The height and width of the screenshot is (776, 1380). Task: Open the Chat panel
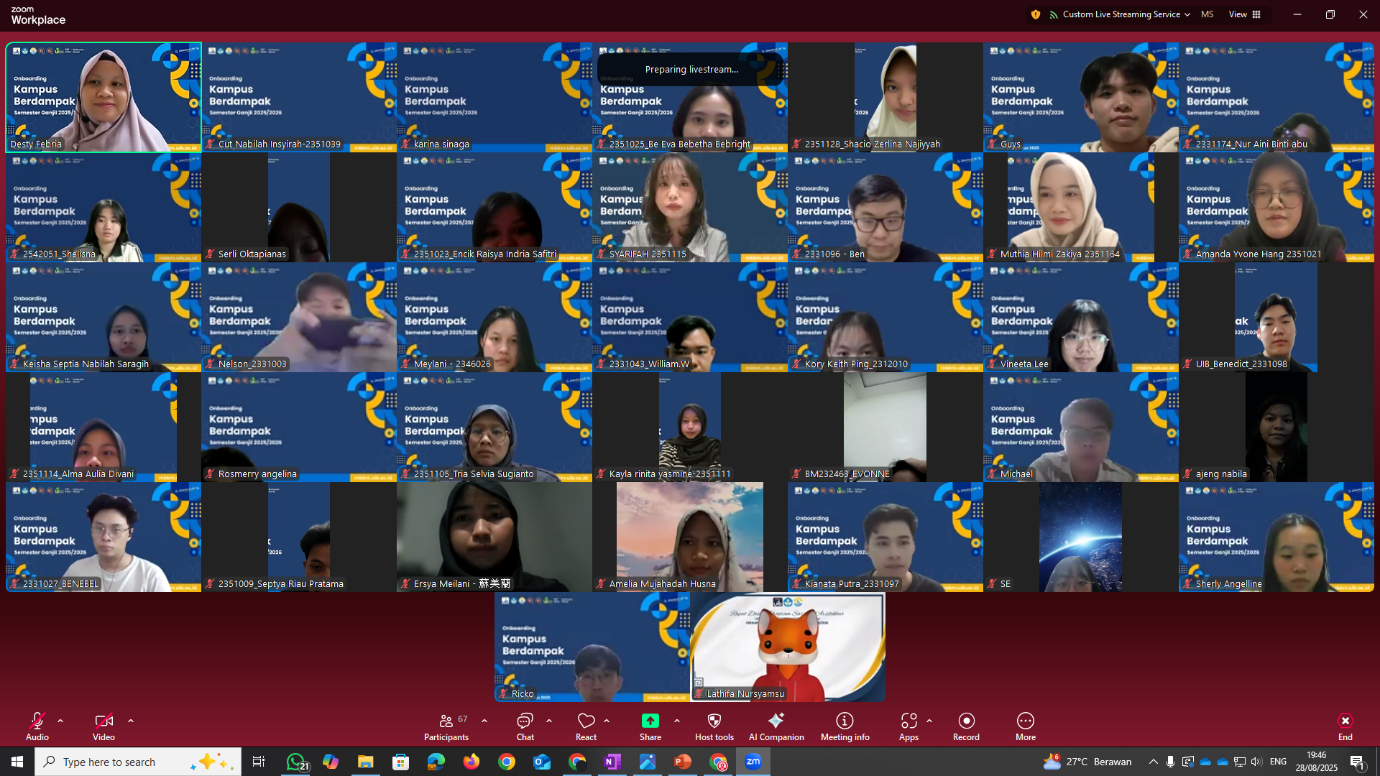click(525, 726)
